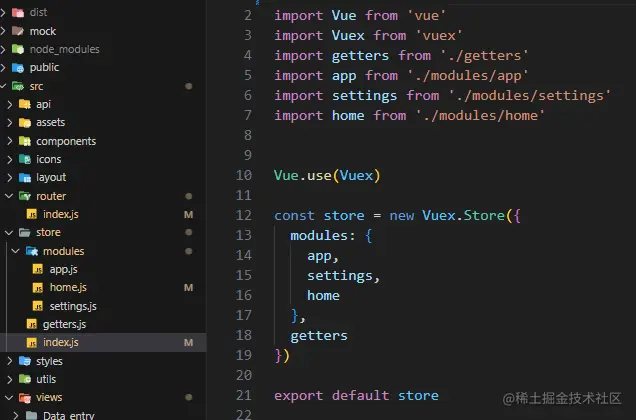This screenshot has height=420, width=636.
Task: Click the icons folder icon
Action: 25,159
